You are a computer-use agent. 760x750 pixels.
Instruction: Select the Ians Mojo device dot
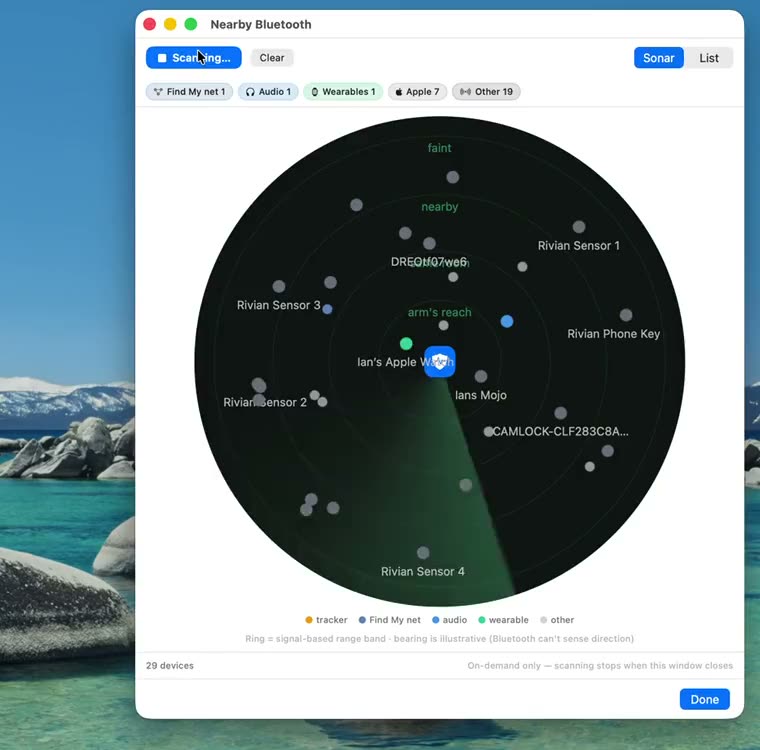pos(481,376)
